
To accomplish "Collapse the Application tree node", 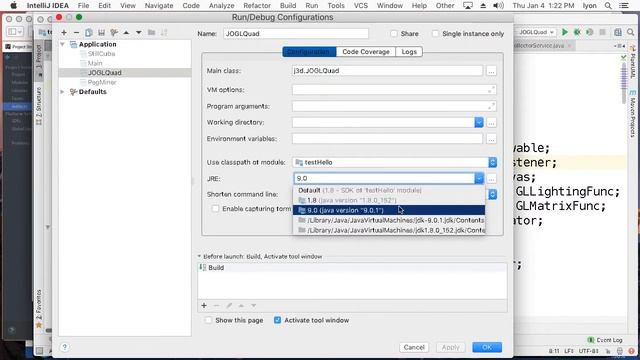I will [x=62, y=44].
